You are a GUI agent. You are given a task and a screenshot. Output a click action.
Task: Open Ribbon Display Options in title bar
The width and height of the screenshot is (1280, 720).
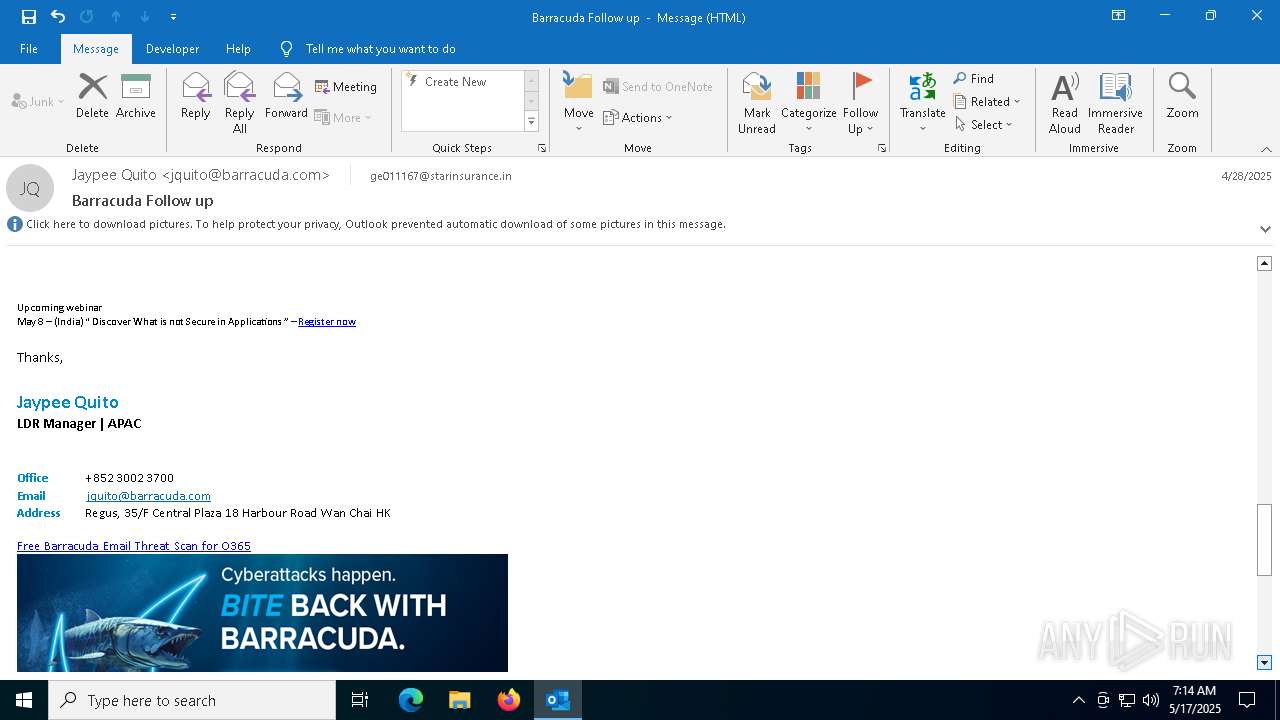tap(1119, 16)
